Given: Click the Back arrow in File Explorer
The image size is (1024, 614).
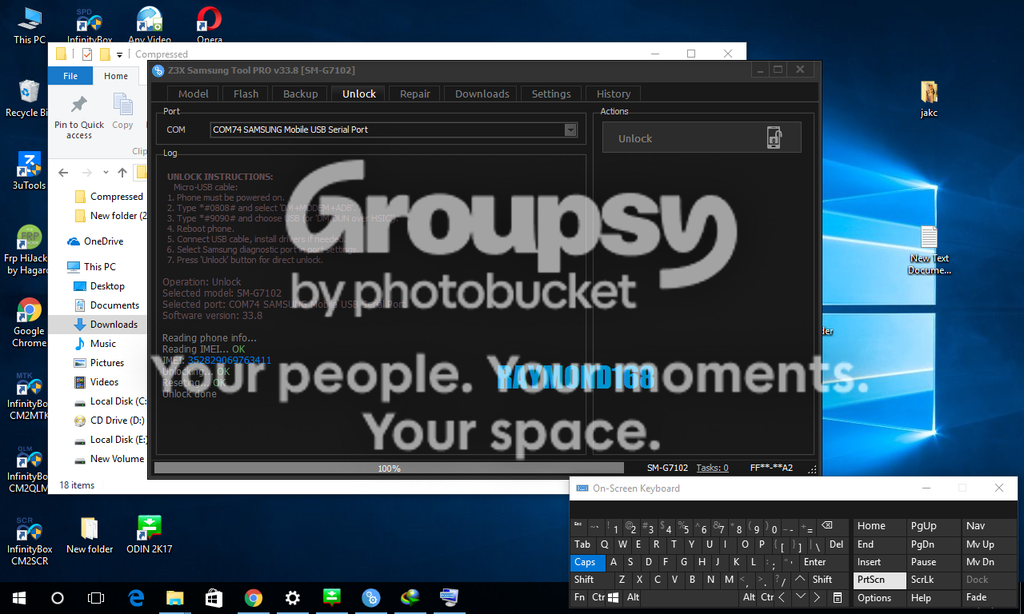Looking at the screenshot, I should (63, 172).
